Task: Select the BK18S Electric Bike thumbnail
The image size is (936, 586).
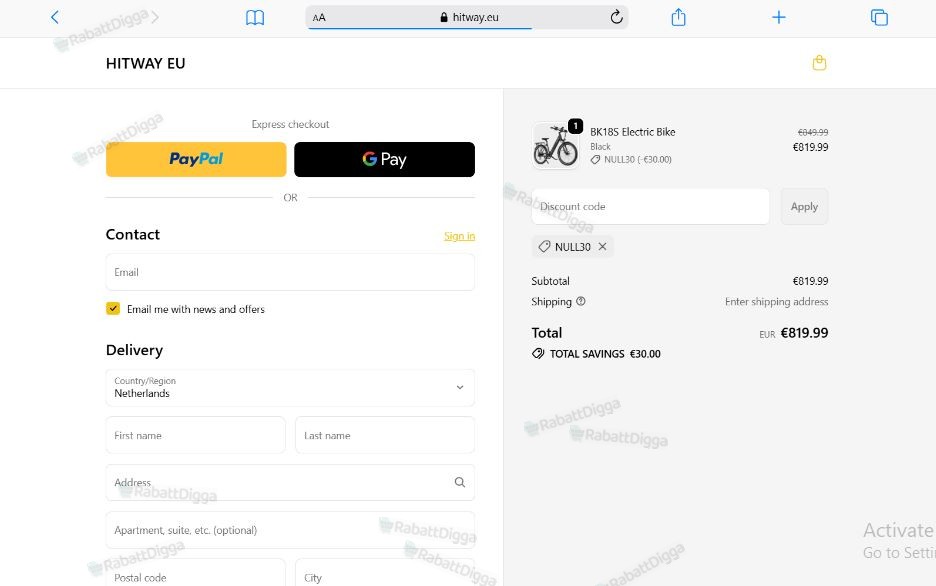Action: coord(556,146)
